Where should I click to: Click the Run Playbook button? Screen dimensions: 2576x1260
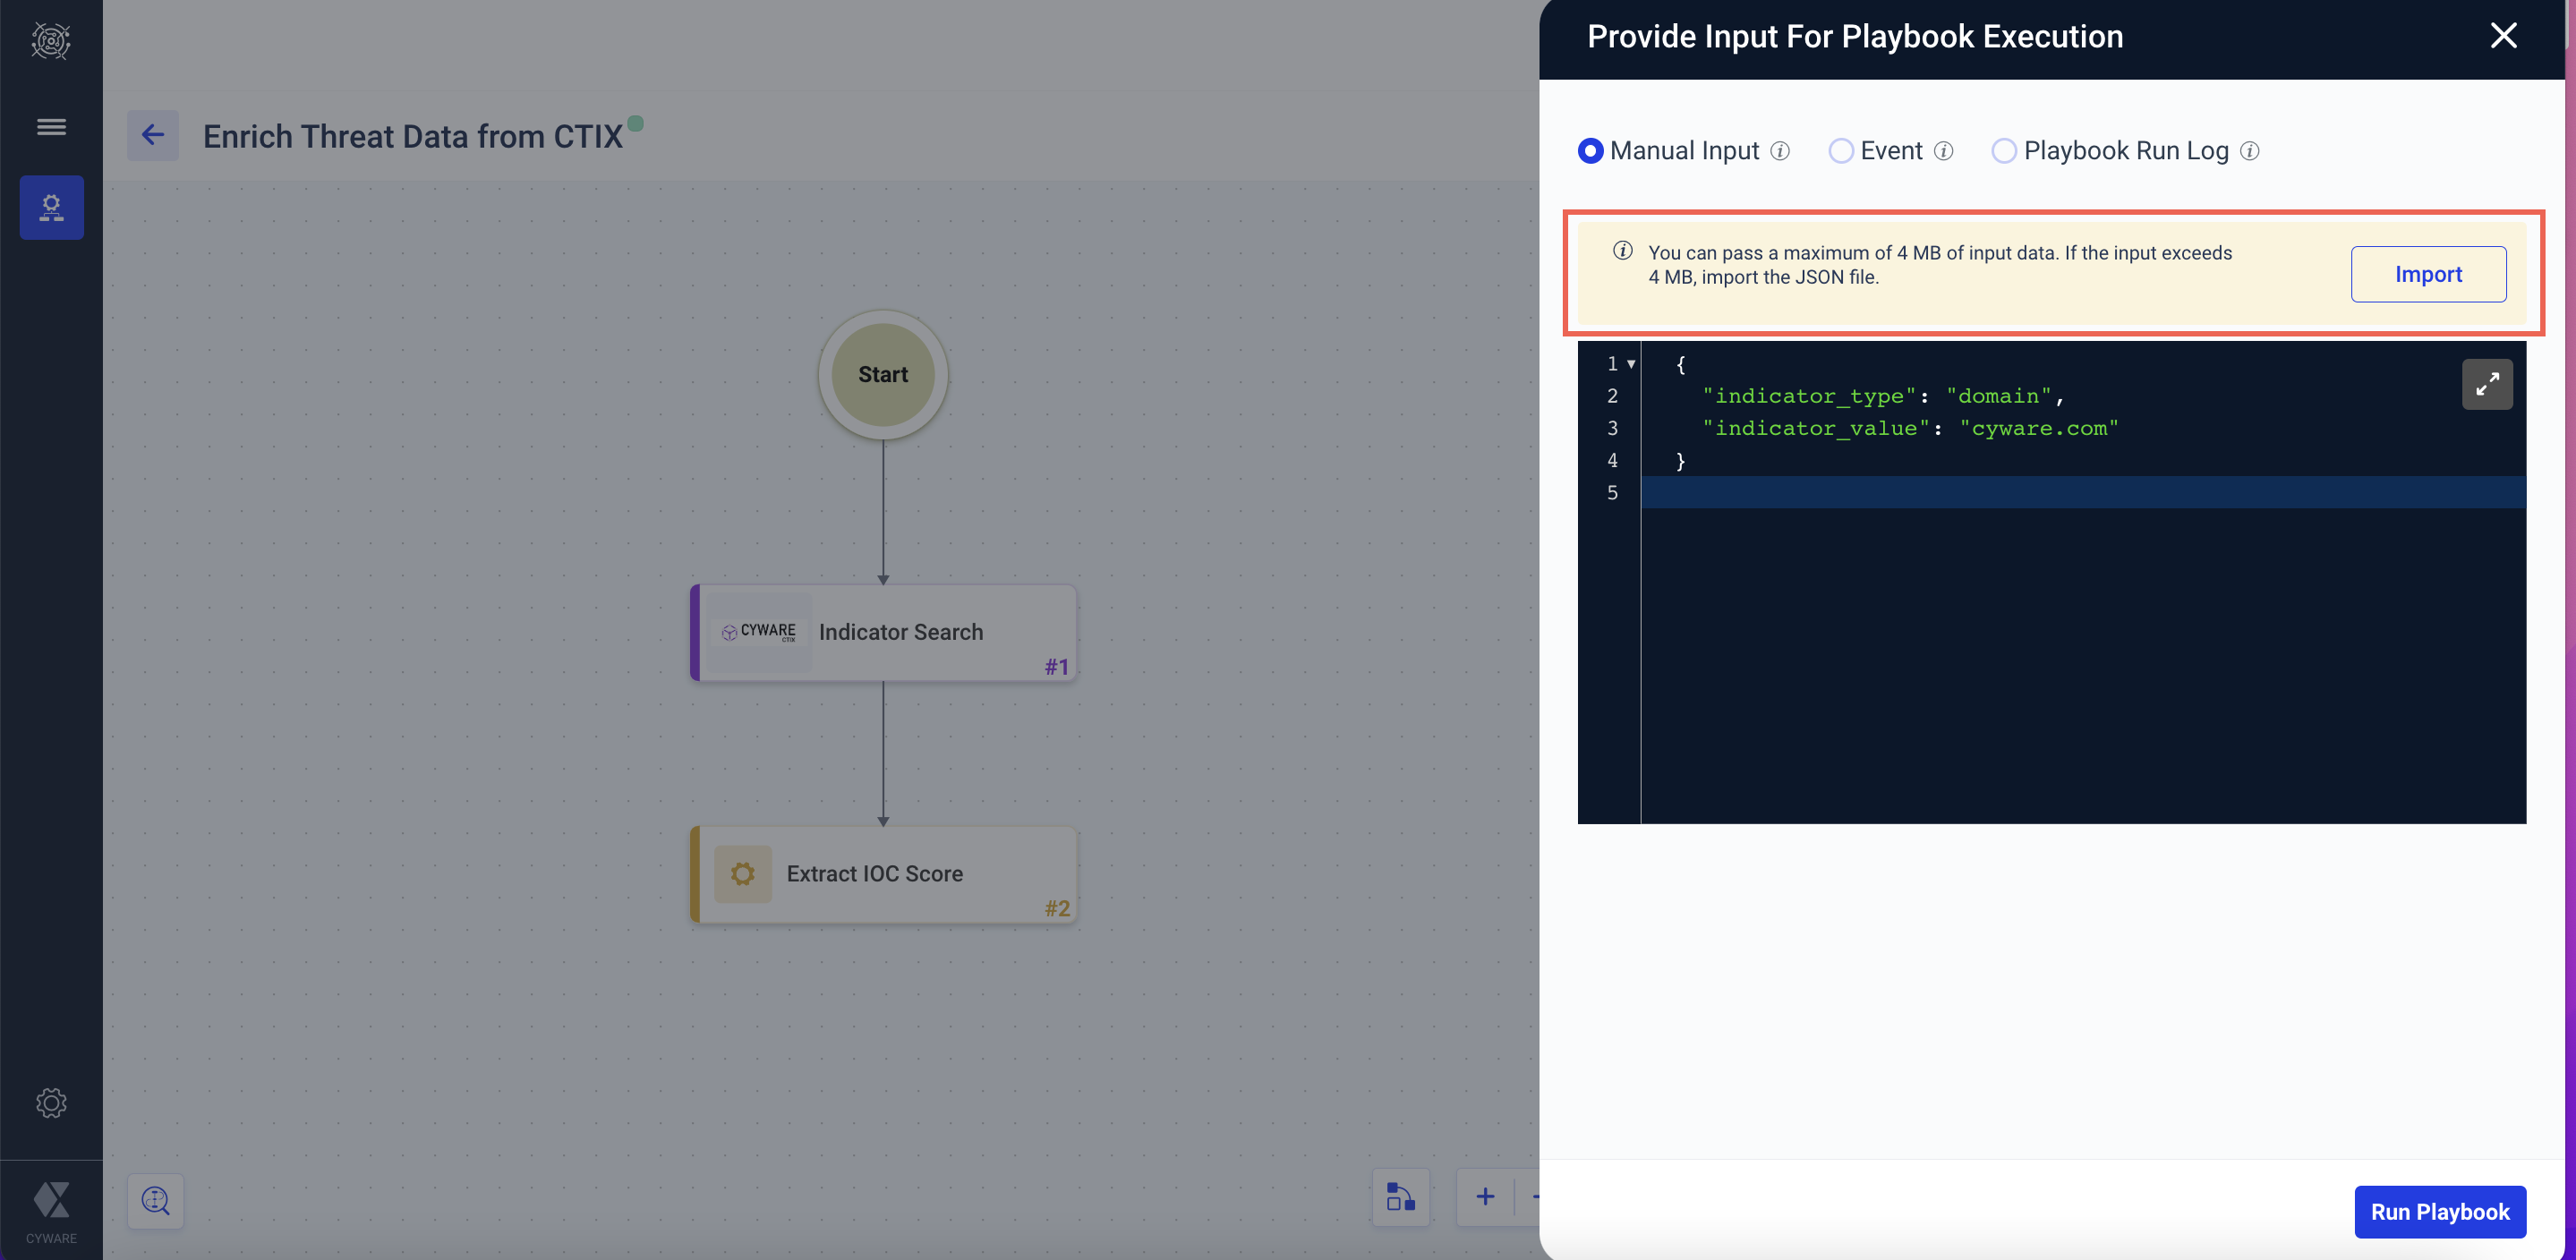click(x=2439, y=1212)
